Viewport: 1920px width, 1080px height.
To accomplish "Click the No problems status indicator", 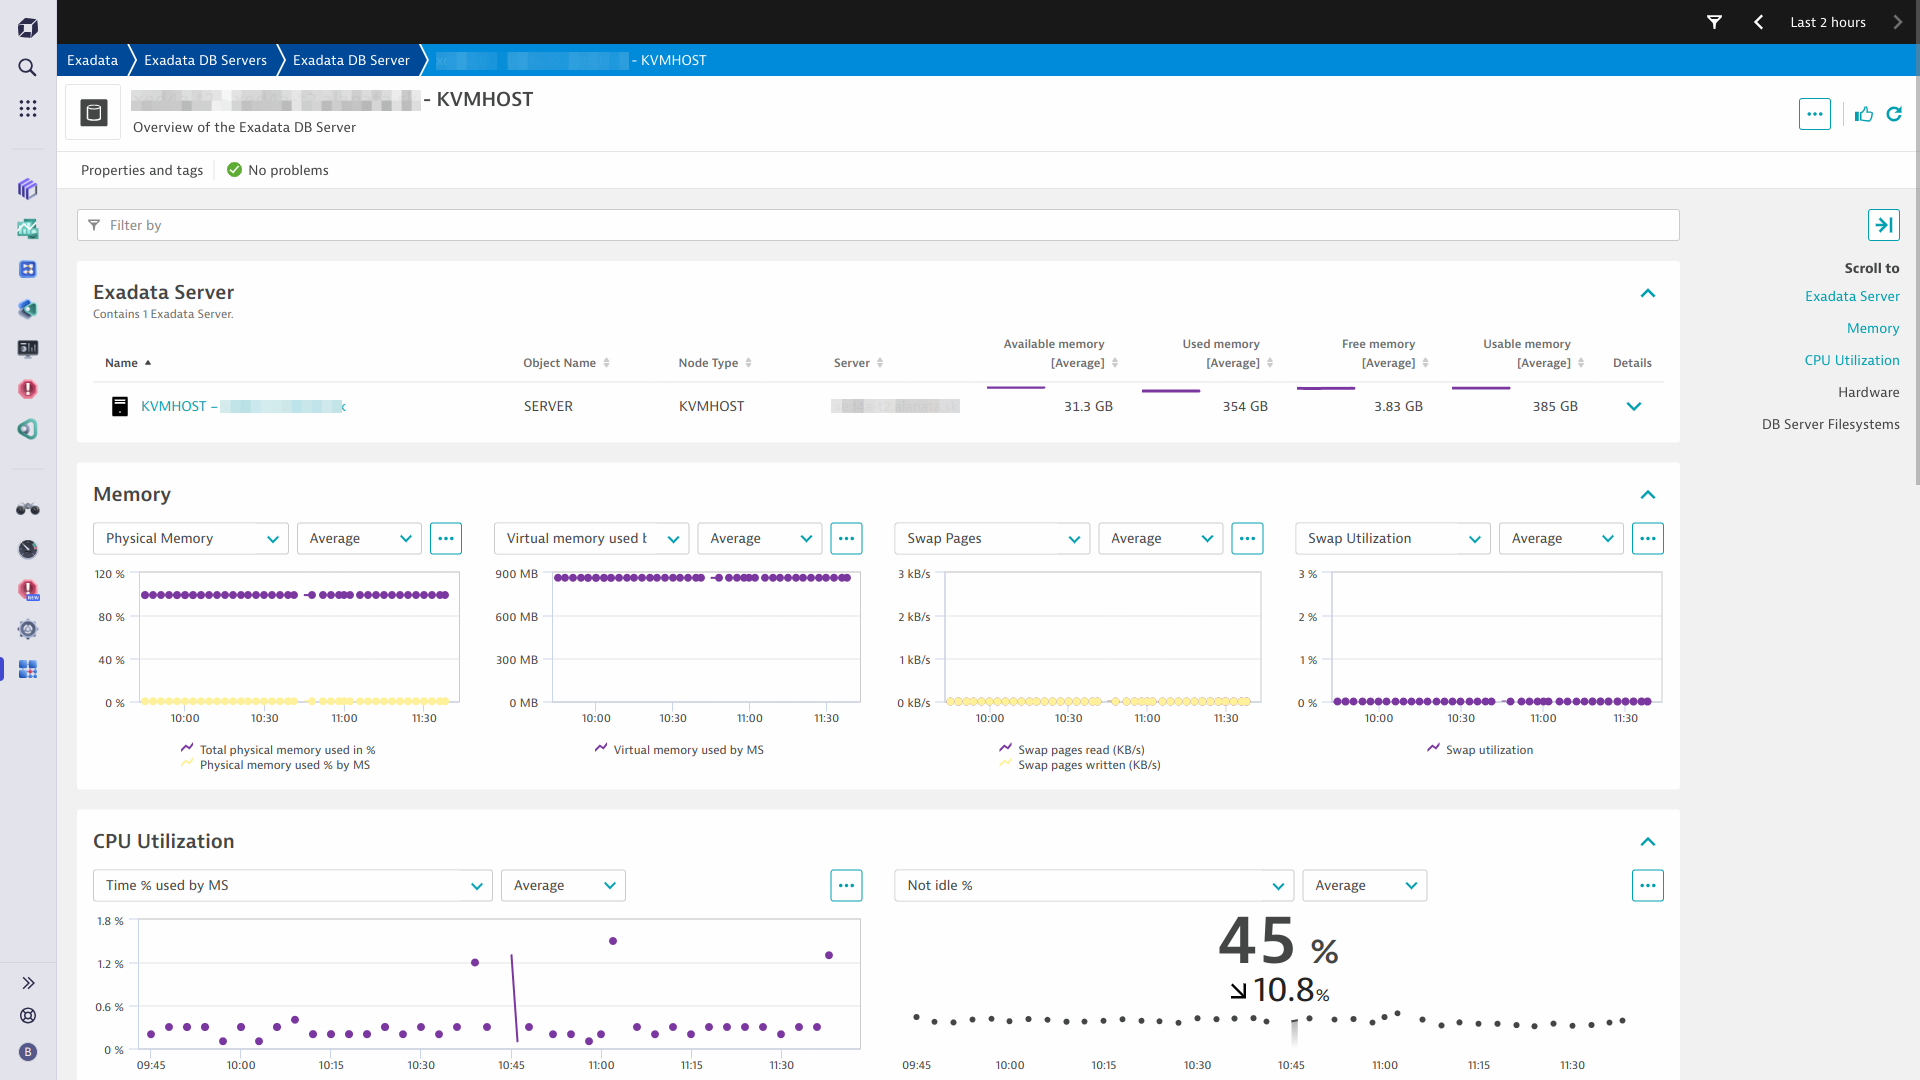I will [276, 169].
